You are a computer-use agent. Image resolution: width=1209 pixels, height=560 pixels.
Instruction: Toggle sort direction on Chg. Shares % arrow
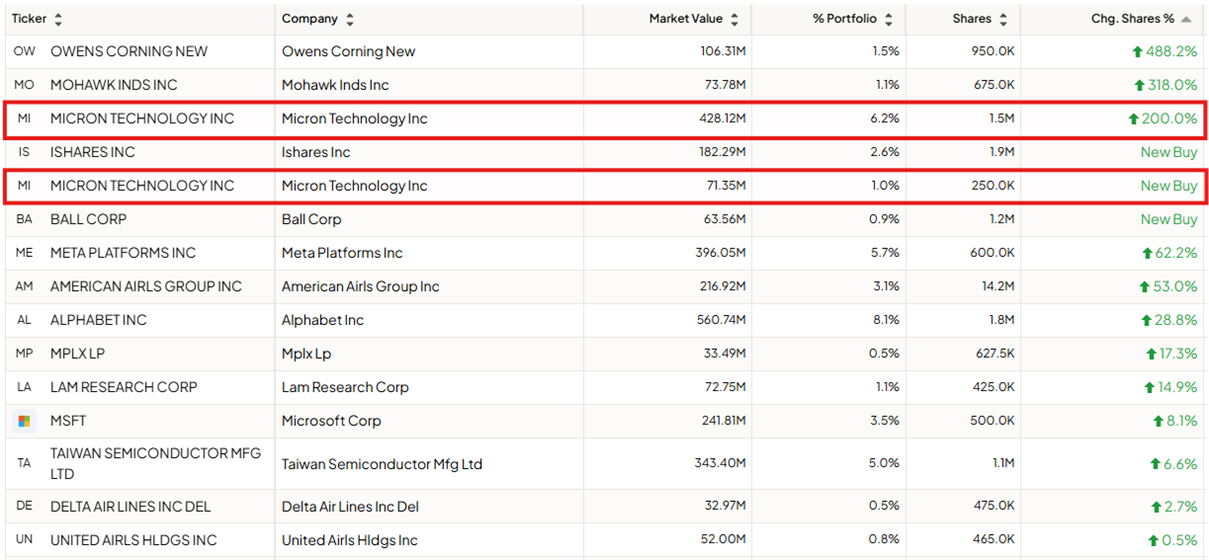point(1186,19)
